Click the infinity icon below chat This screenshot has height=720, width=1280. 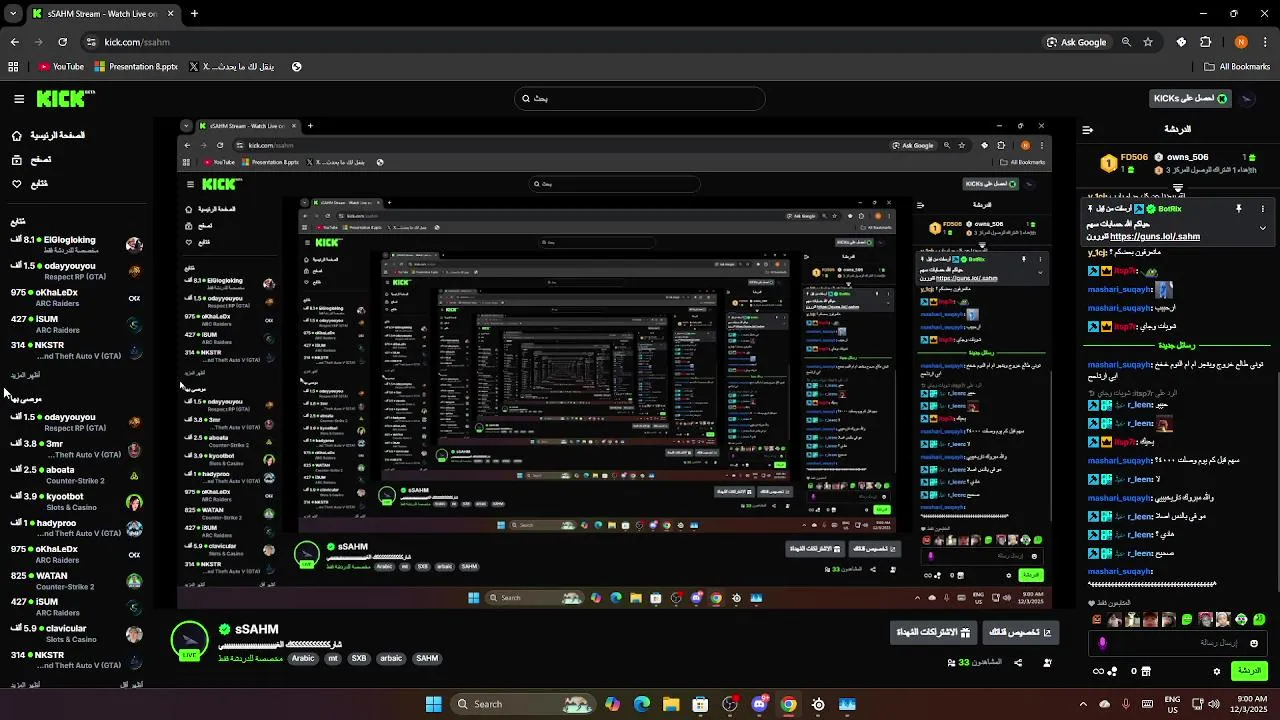coord(1098,671)
